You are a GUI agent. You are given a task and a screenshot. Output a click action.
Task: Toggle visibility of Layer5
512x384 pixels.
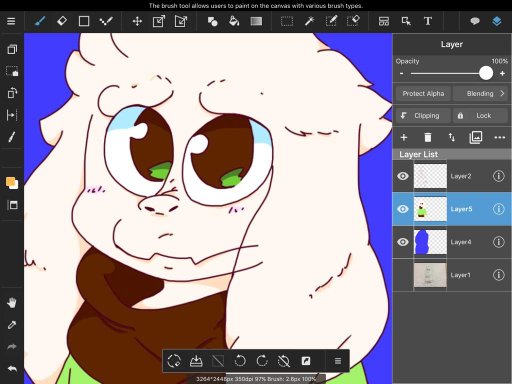click(x=403, y=209)
